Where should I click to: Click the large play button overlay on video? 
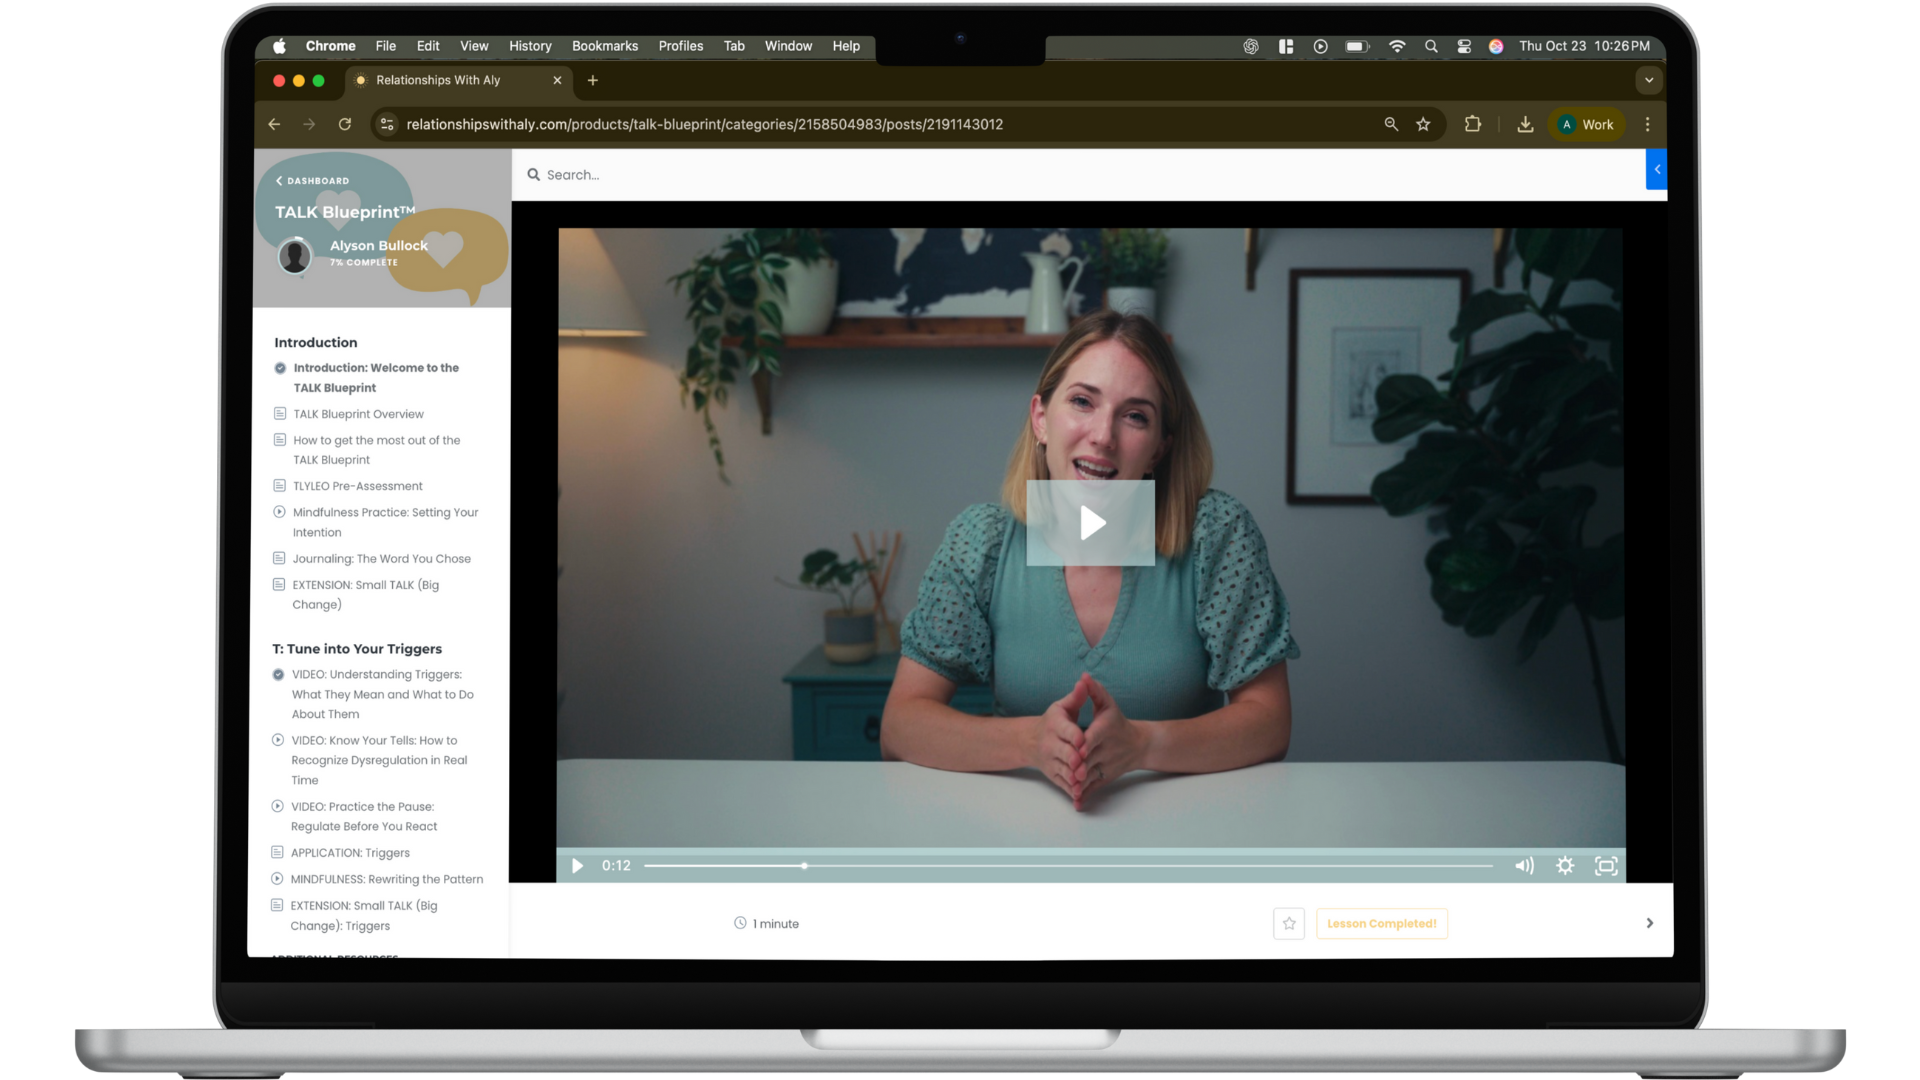pyautogui.click(x=1090, y=522)
